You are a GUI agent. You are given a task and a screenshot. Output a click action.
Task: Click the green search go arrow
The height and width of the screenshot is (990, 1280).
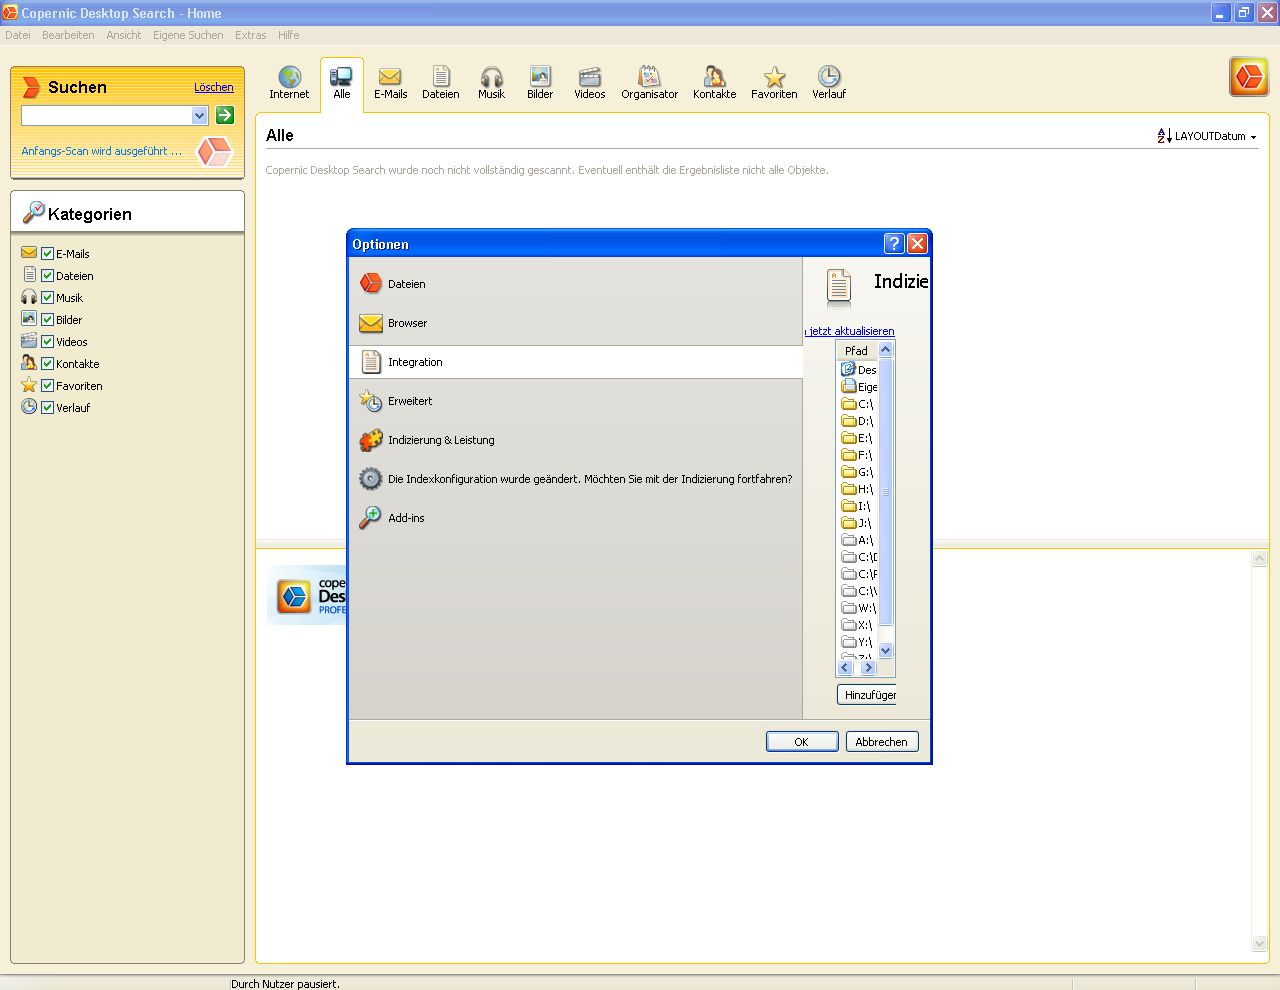tap(225, 115)
